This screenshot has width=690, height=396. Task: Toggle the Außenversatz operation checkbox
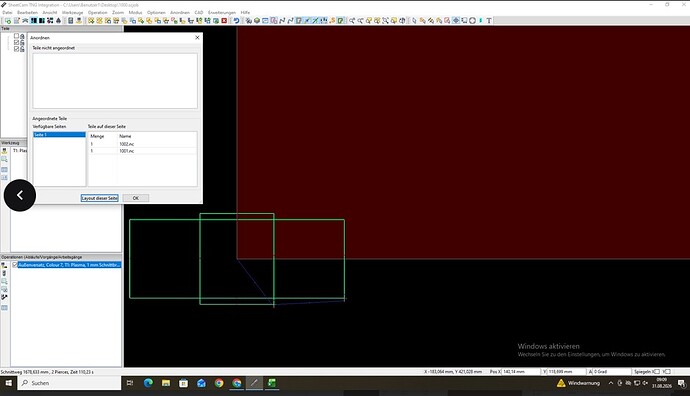pos(15,265)
